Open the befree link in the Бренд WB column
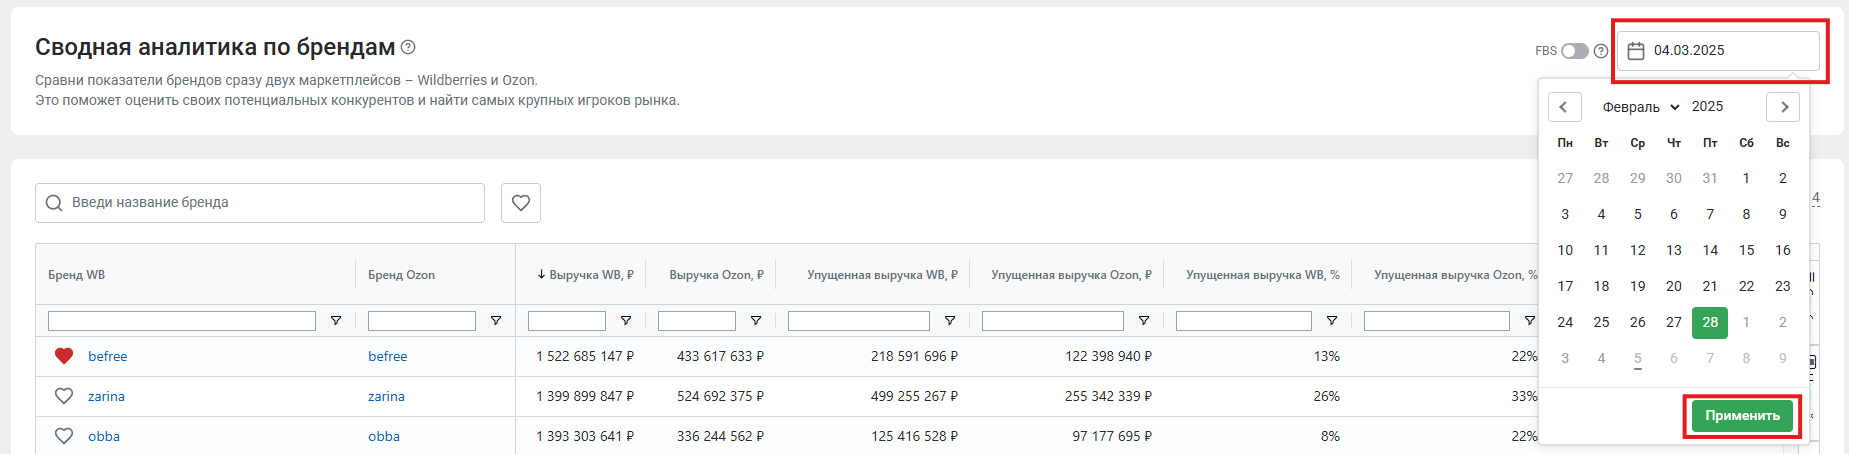Screen dimensions: 1849x454 pos(107,356)
